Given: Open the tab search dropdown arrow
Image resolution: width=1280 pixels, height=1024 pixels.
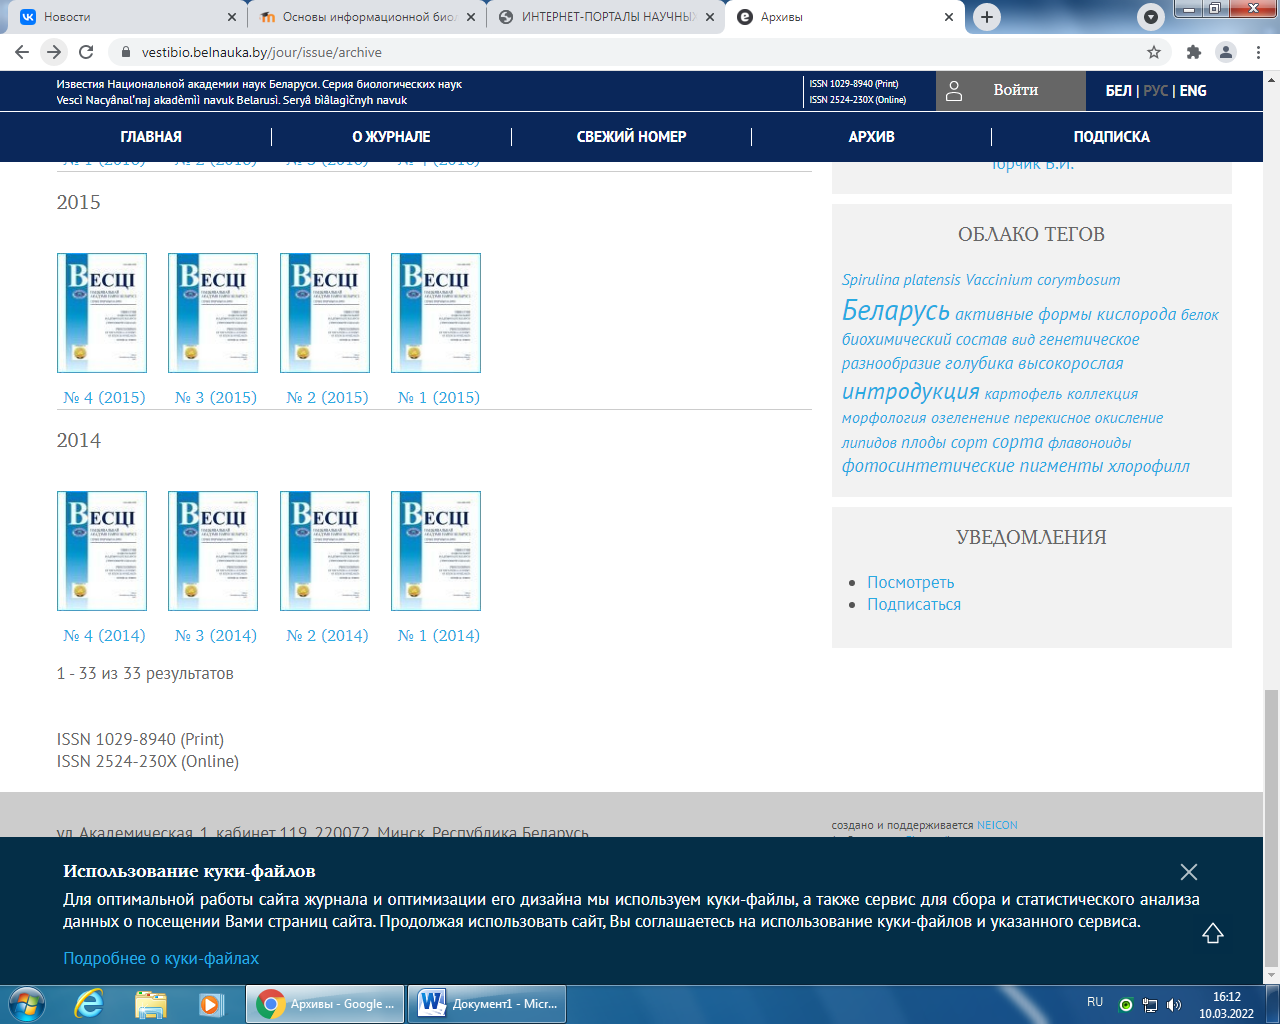Looking at the screenshot, I should point(1151,17).
